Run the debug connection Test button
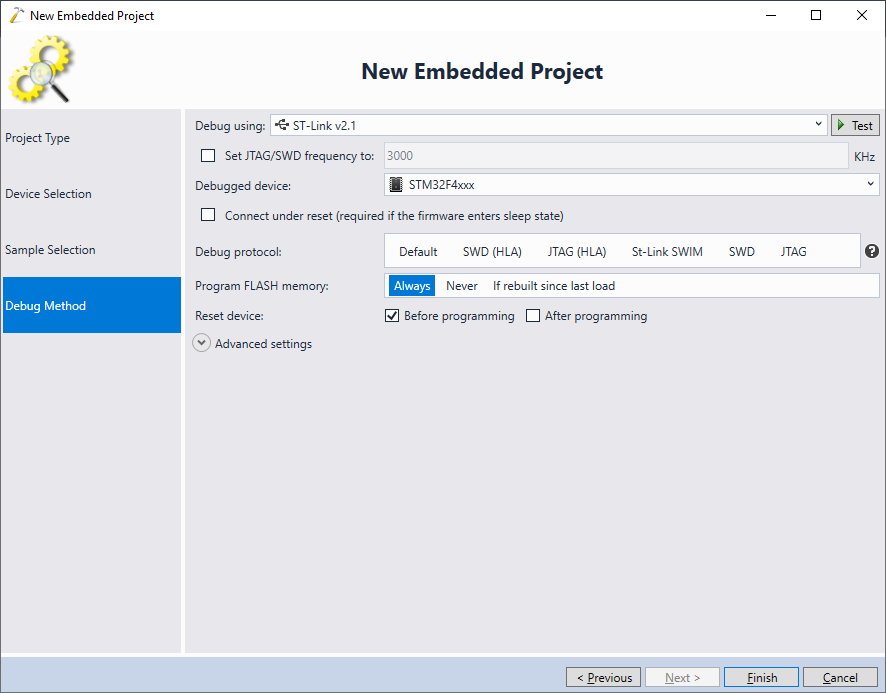886x693 pixels. click(855, 125)
